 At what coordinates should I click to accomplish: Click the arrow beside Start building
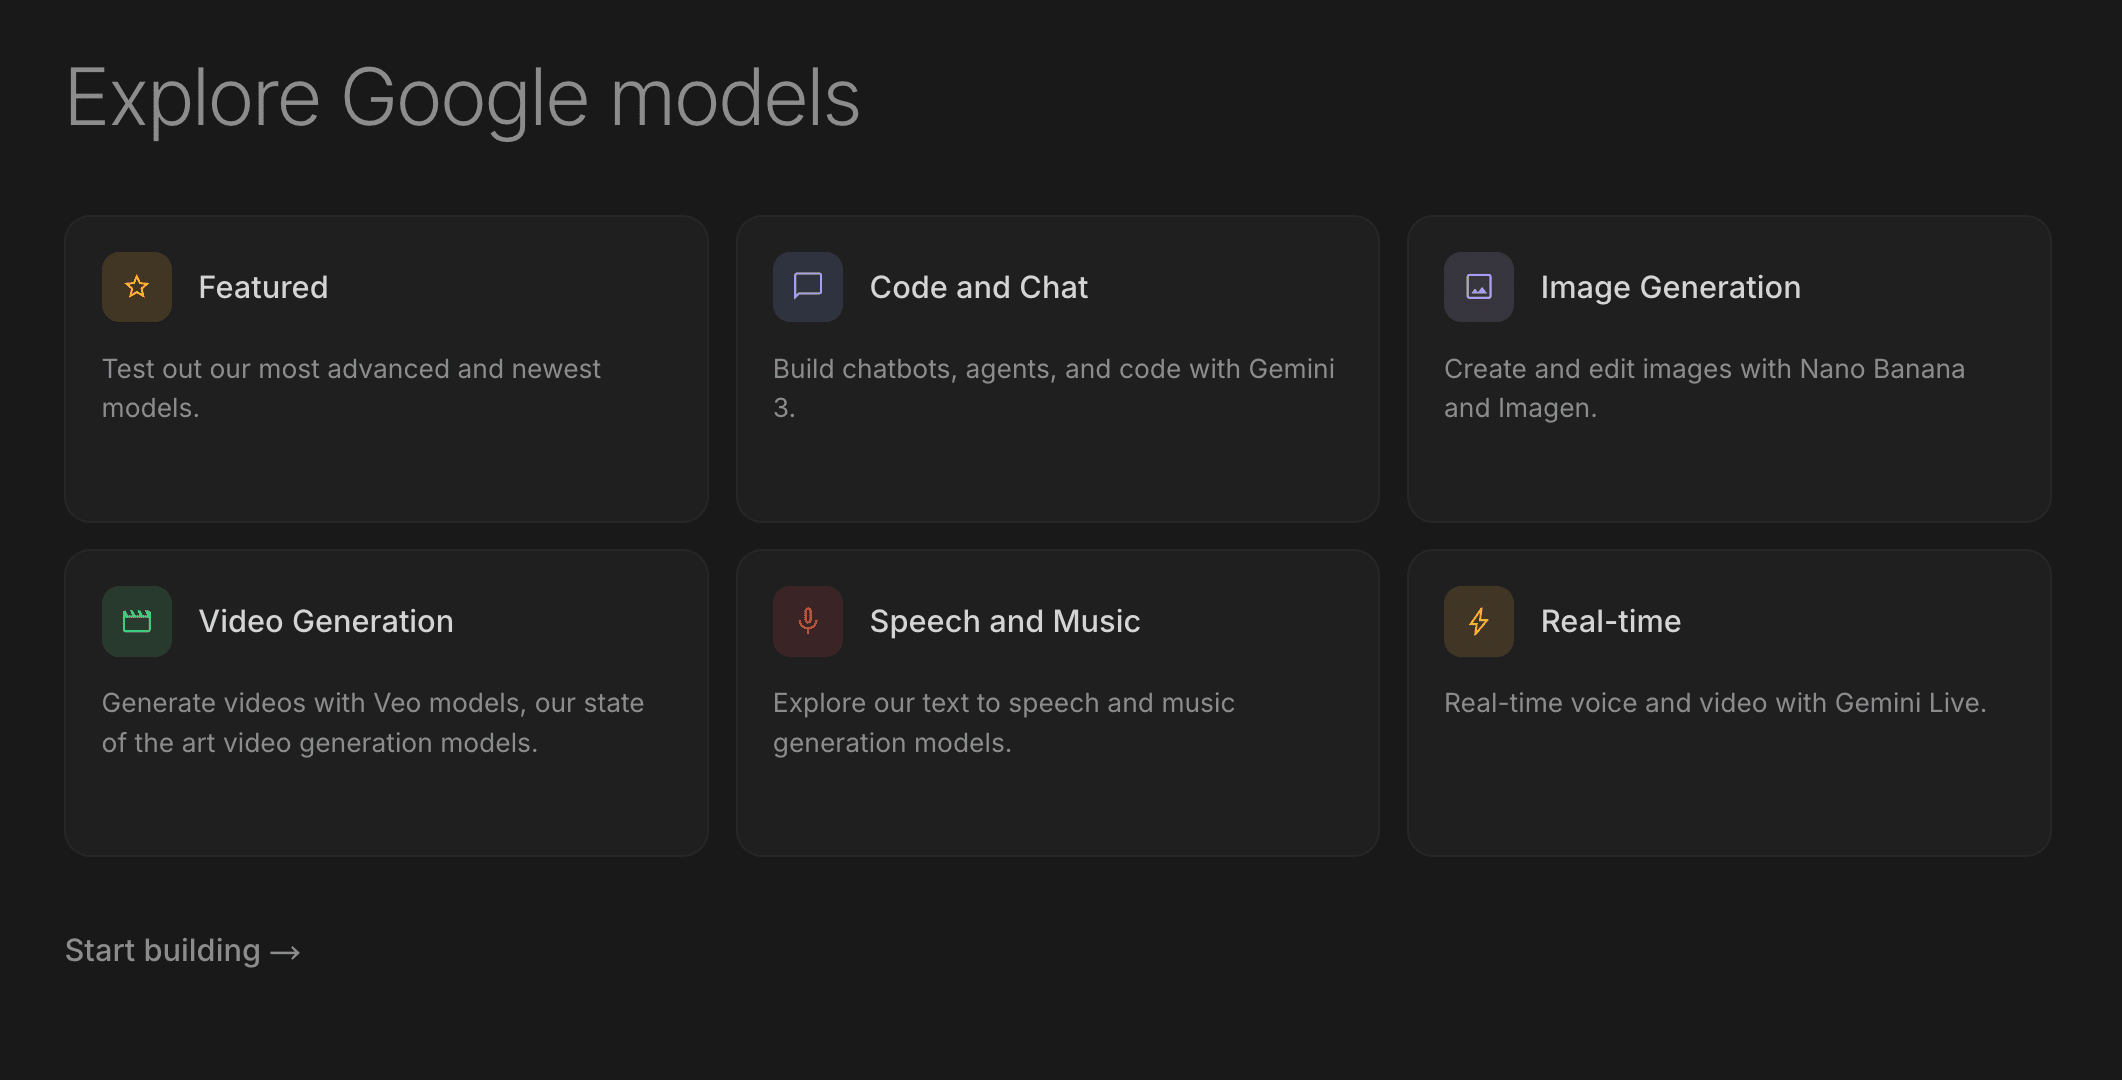point(286,952)
